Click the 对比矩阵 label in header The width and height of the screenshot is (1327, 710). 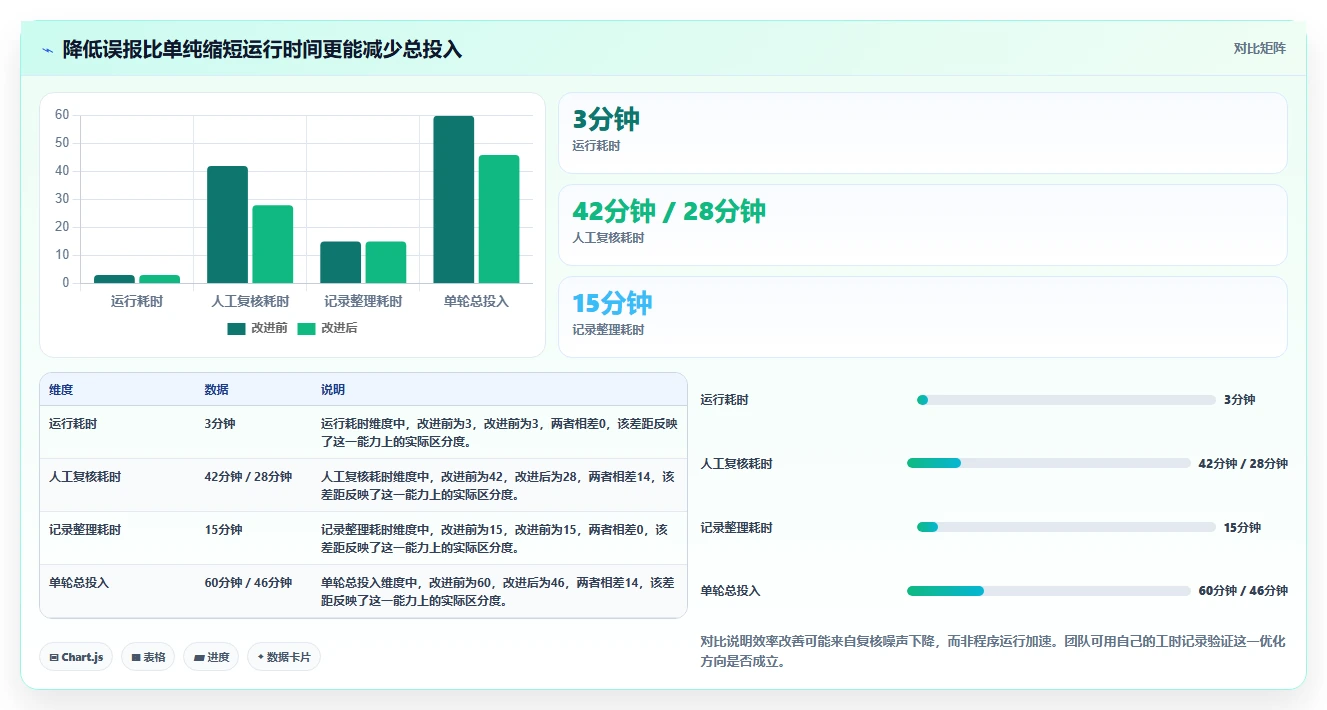1259,48
